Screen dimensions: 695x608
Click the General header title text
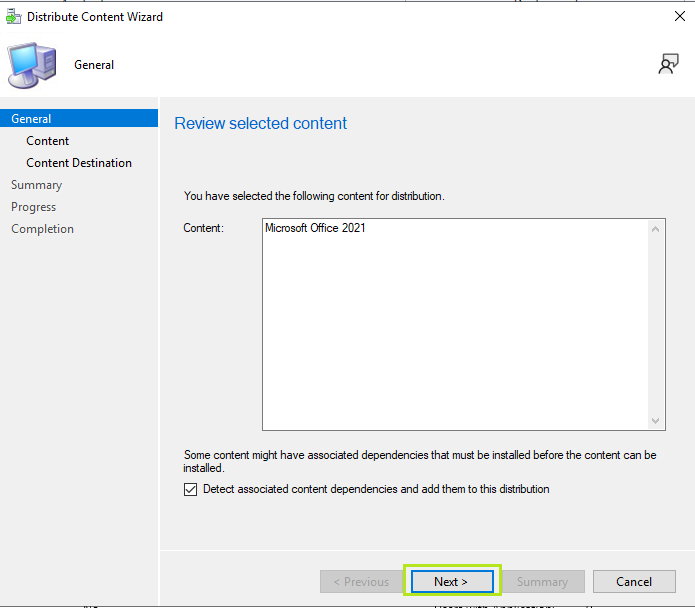[x=94, y=65]
